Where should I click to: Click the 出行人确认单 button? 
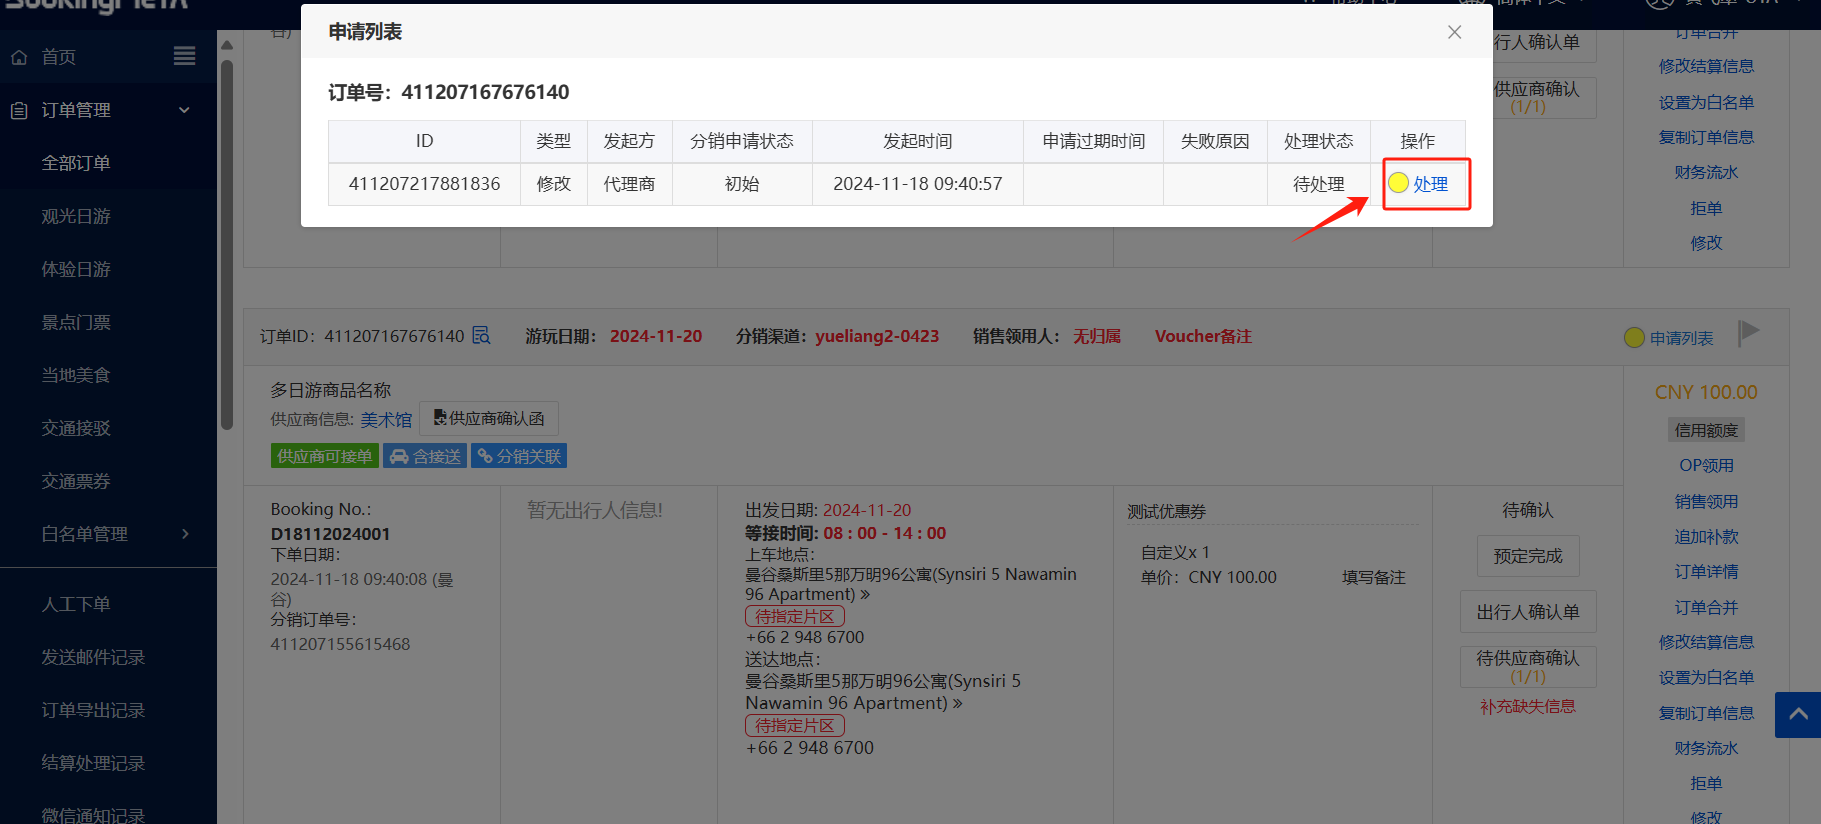pos(1527,612)
